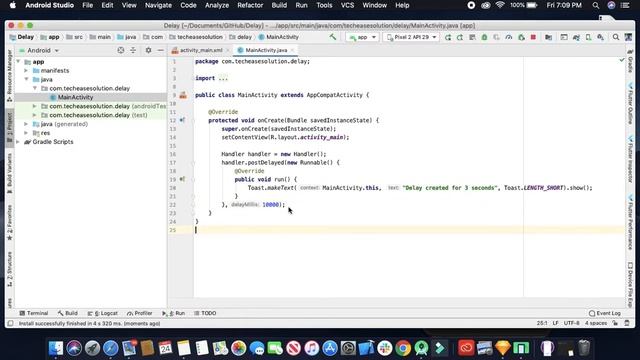Click gutter override icon on line 12

[x=182, y=120]
